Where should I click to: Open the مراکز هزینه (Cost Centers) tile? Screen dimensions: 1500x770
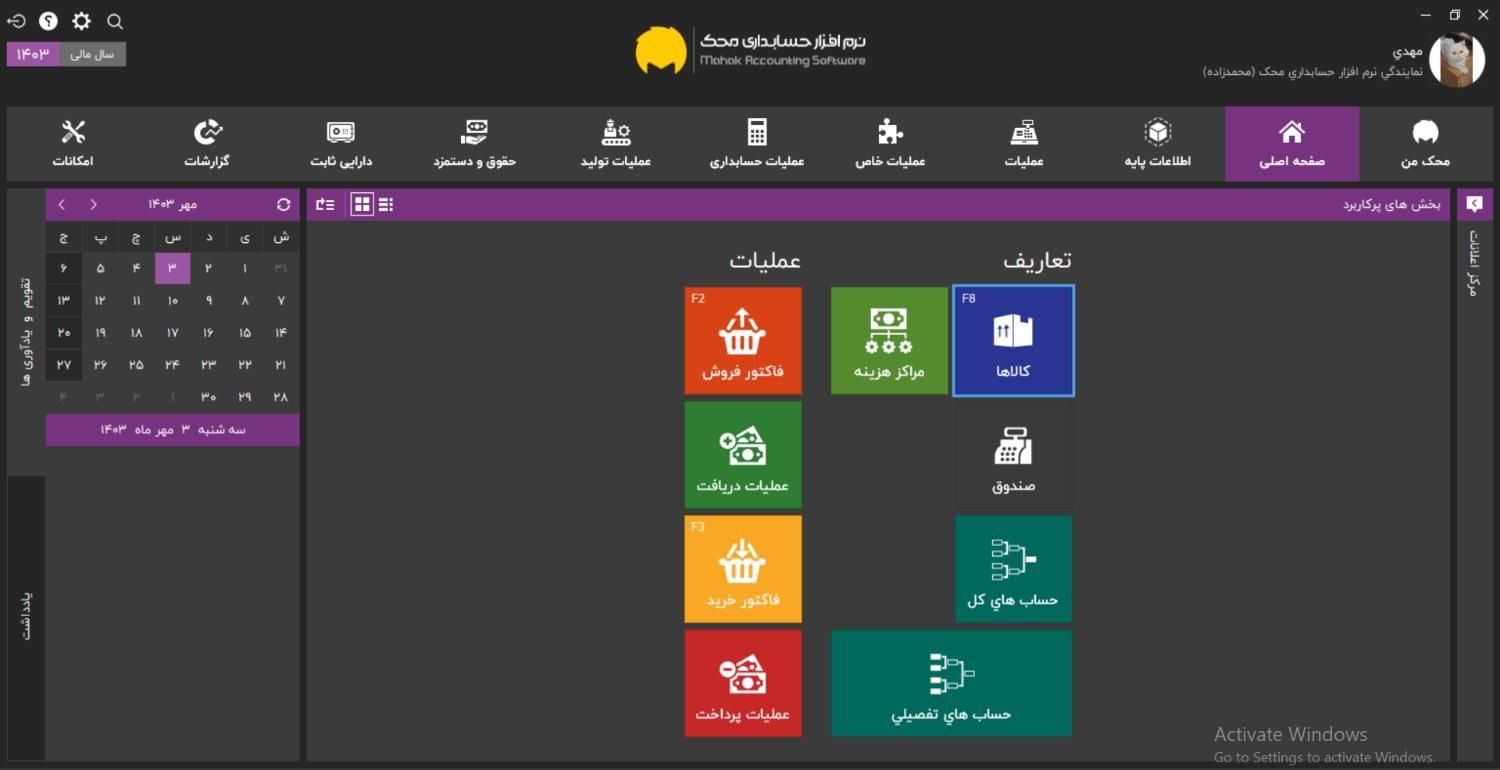[889, 340]
